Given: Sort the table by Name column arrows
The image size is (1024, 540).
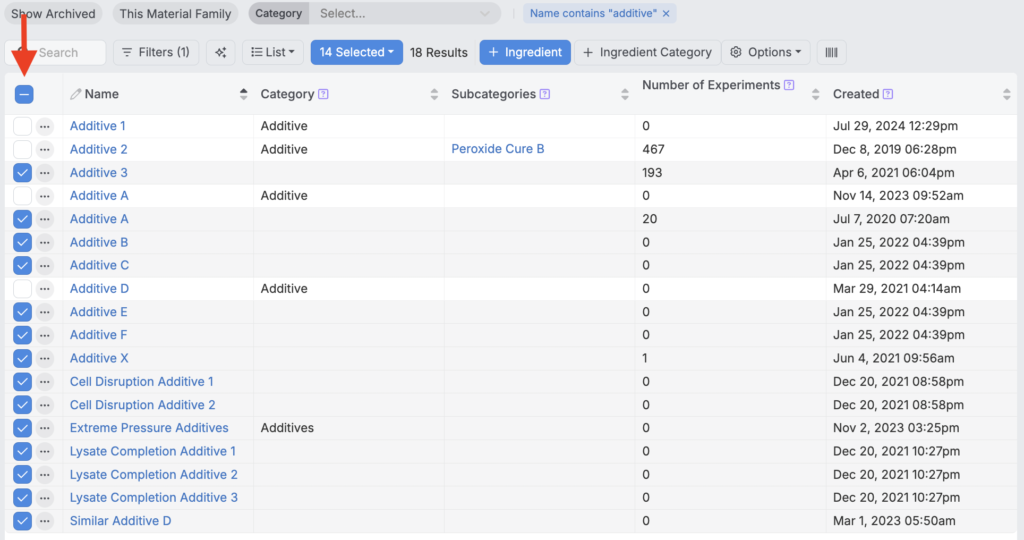Looking at the screenshot, I should click(243, 94).
